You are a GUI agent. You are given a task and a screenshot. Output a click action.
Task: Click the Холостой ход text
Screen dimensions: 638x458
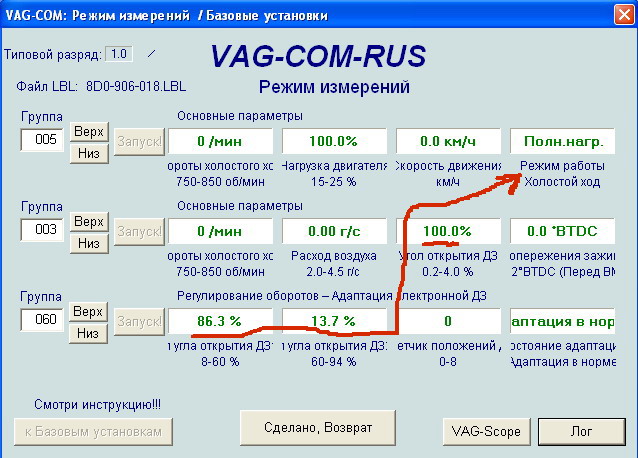pos(562,182)
